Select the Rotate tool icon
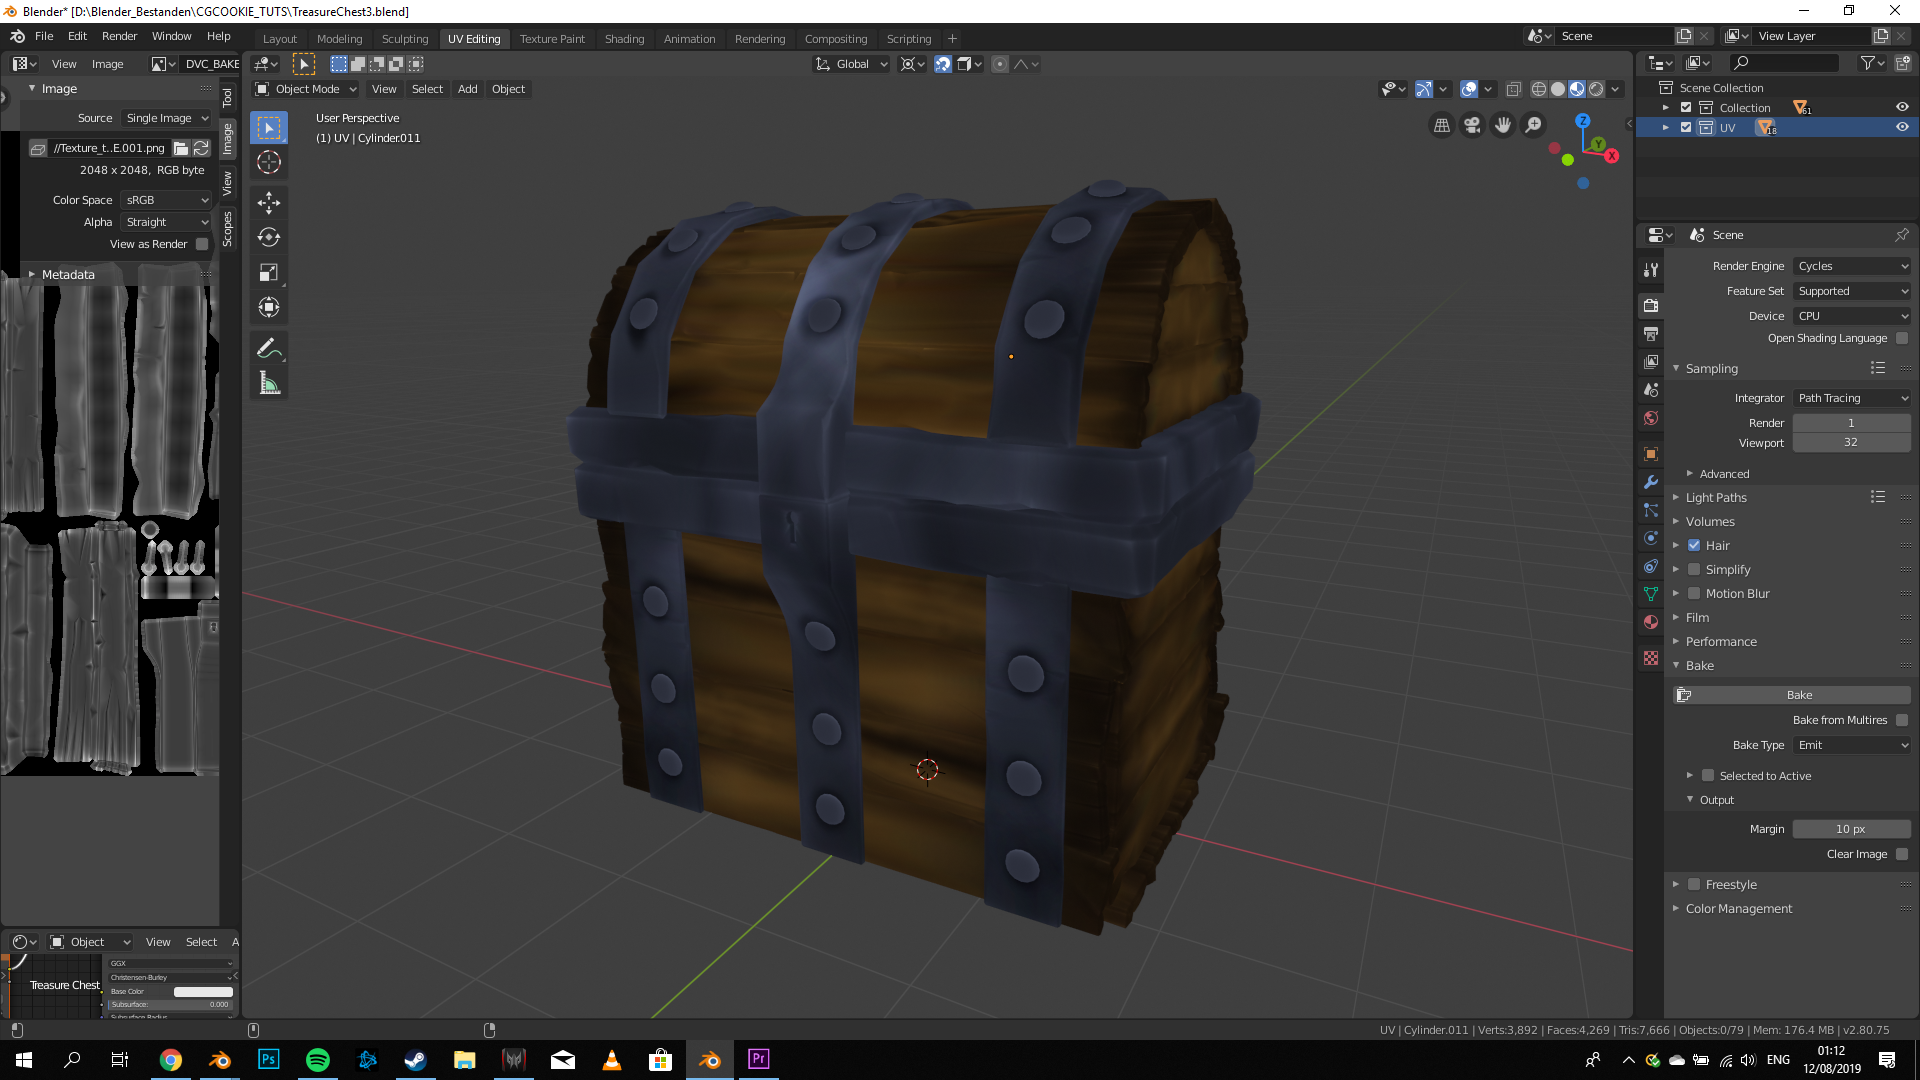The image size is (1920, 1080). pos(268,238)
